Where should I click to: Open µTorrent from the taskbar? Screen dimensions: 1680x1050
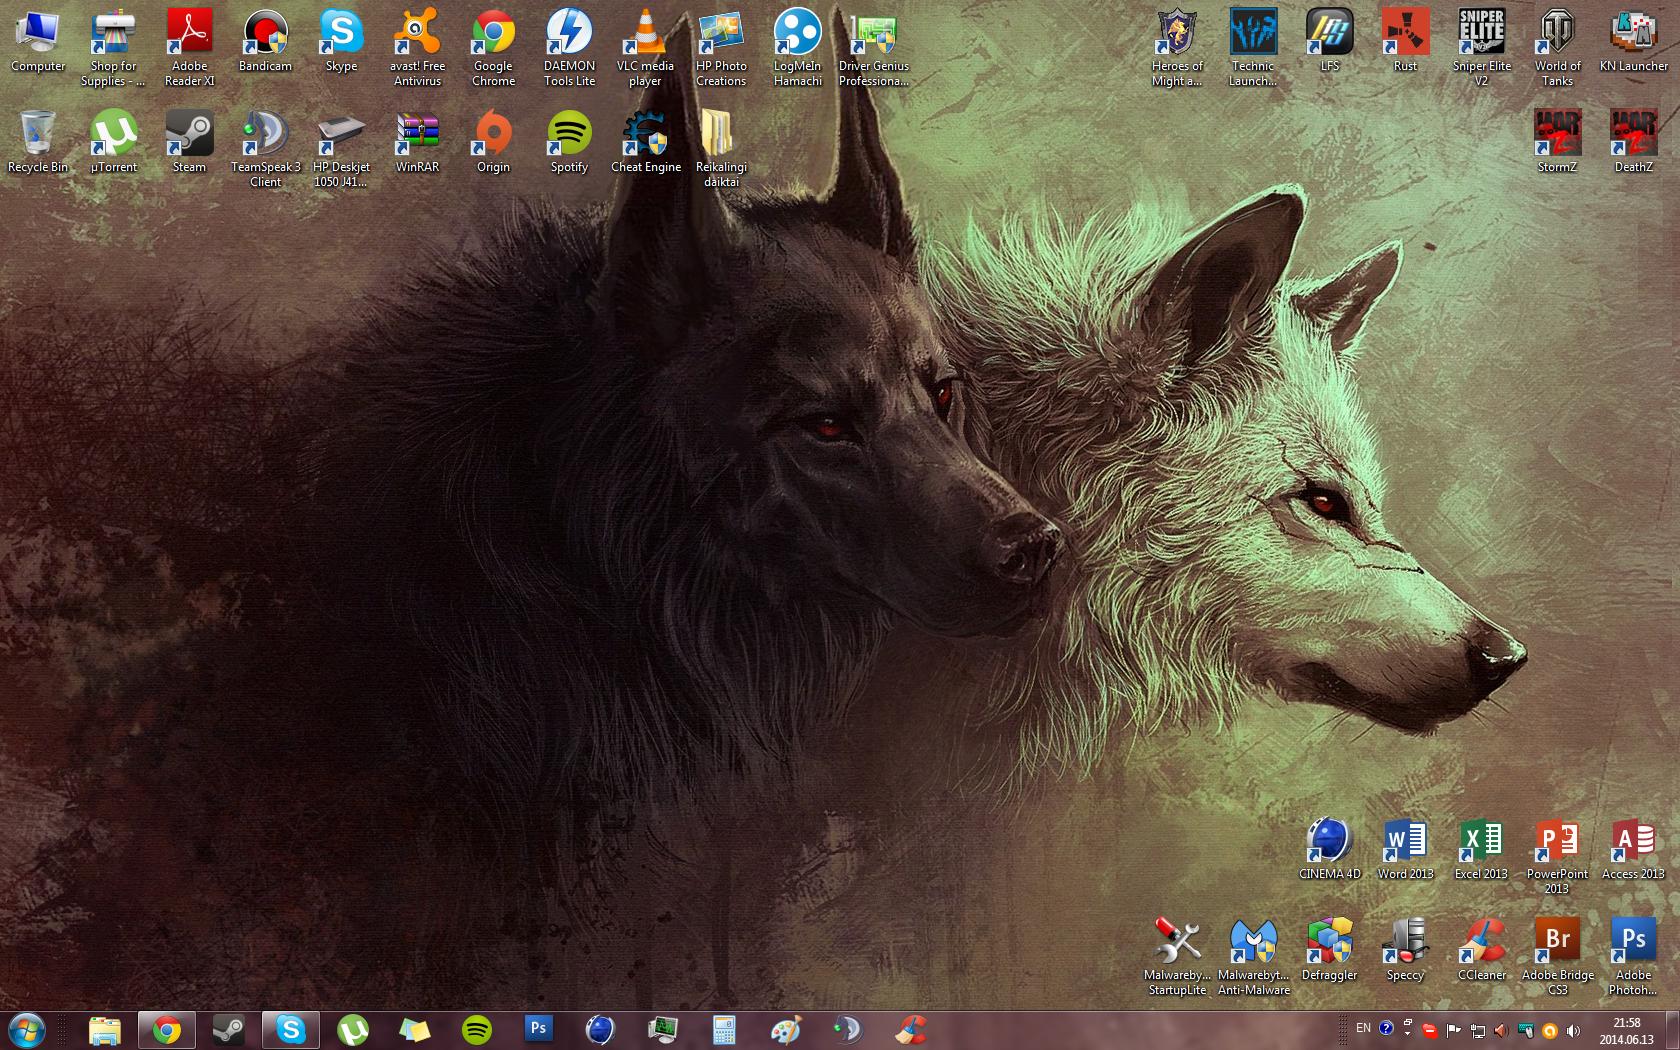(x=353, y=1030)
